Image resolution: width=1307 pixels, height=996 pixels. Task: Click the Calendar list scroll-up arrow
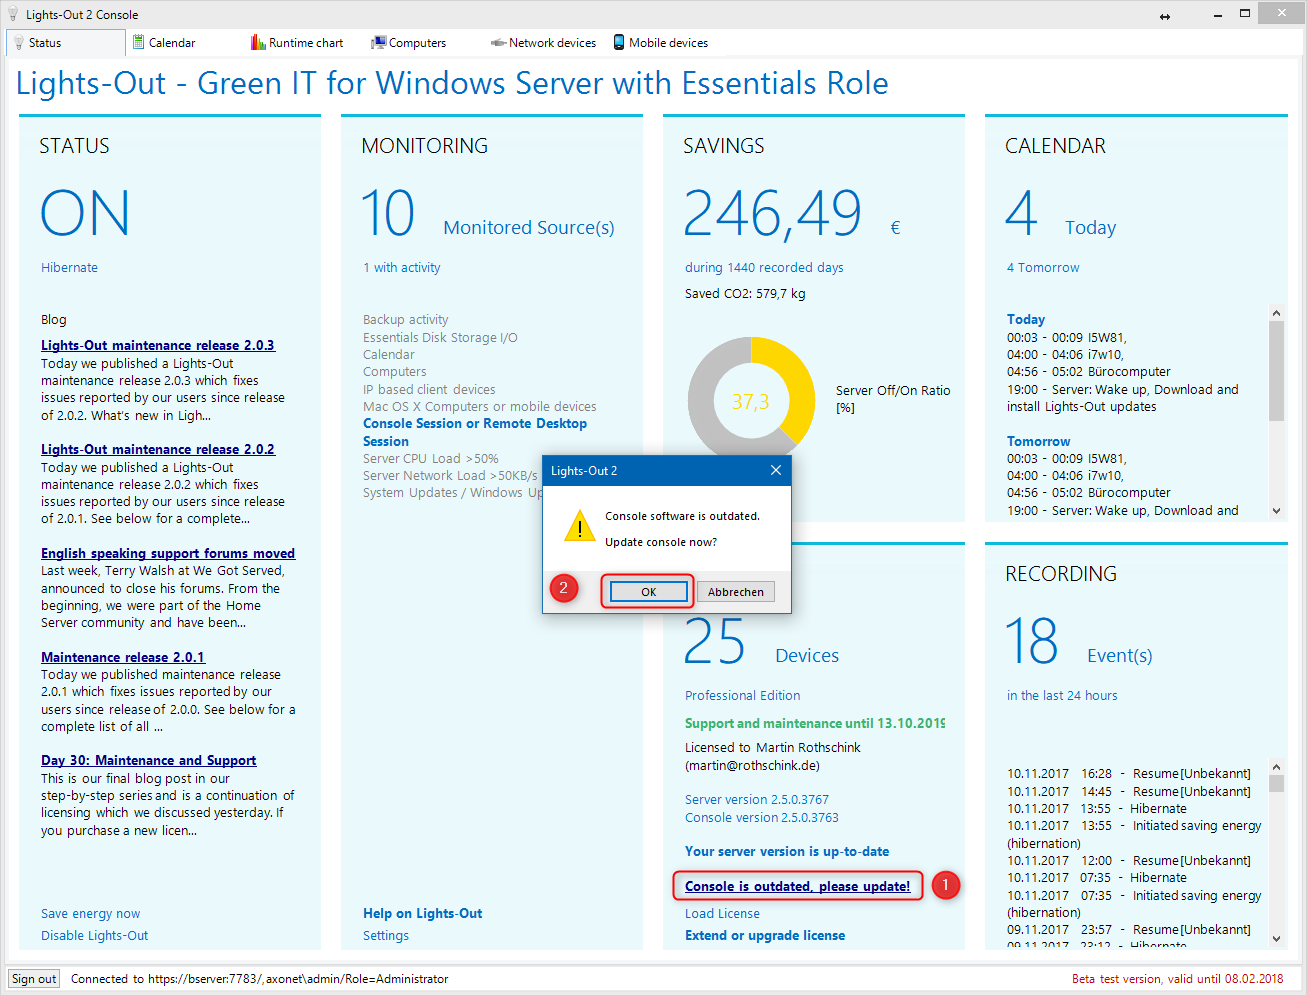(x=1276, y=313)
